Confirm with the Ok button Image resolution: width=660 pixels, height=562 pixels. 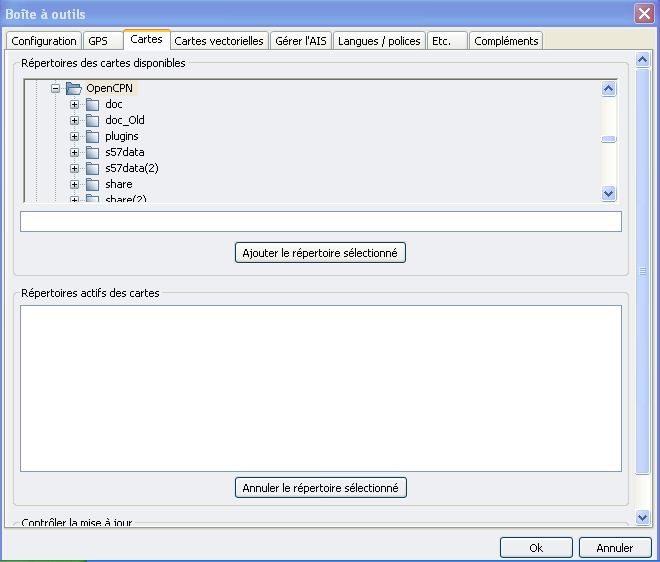coord(536,547)
